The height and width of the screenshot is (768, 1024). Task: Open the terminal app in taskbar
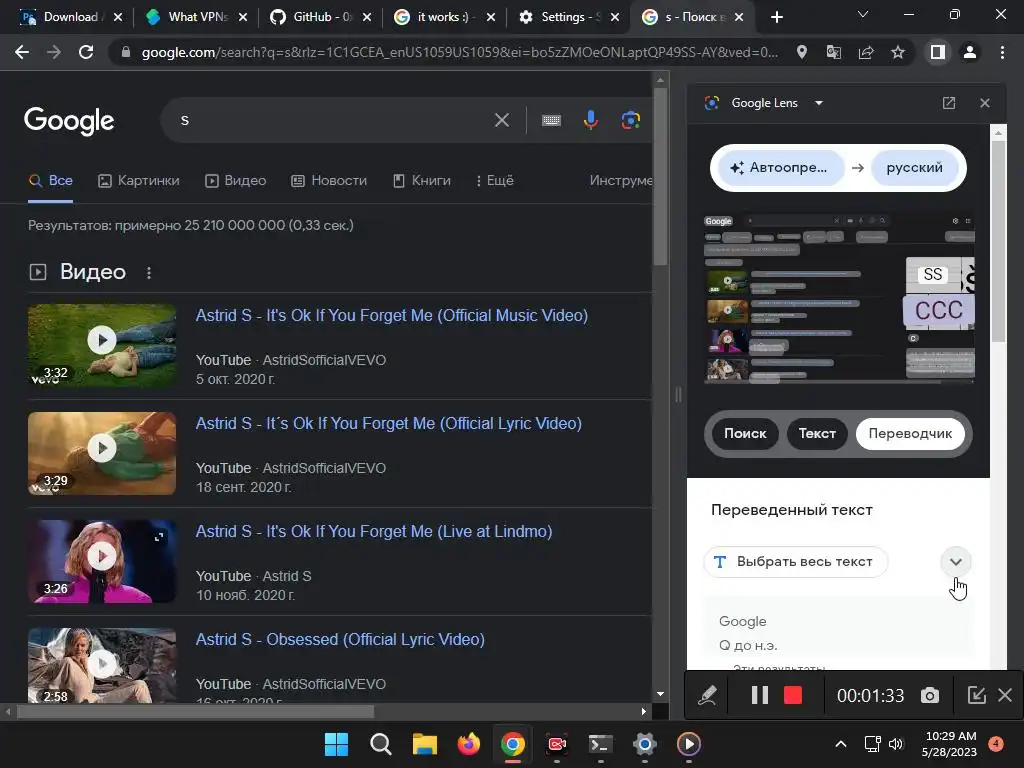[x=600, y=744]
